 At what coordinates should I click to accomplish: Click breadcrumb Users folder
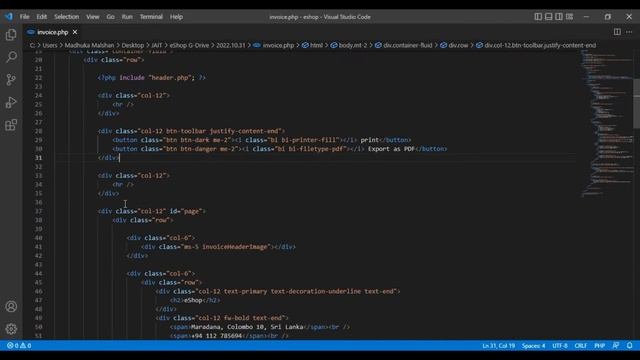50,45
